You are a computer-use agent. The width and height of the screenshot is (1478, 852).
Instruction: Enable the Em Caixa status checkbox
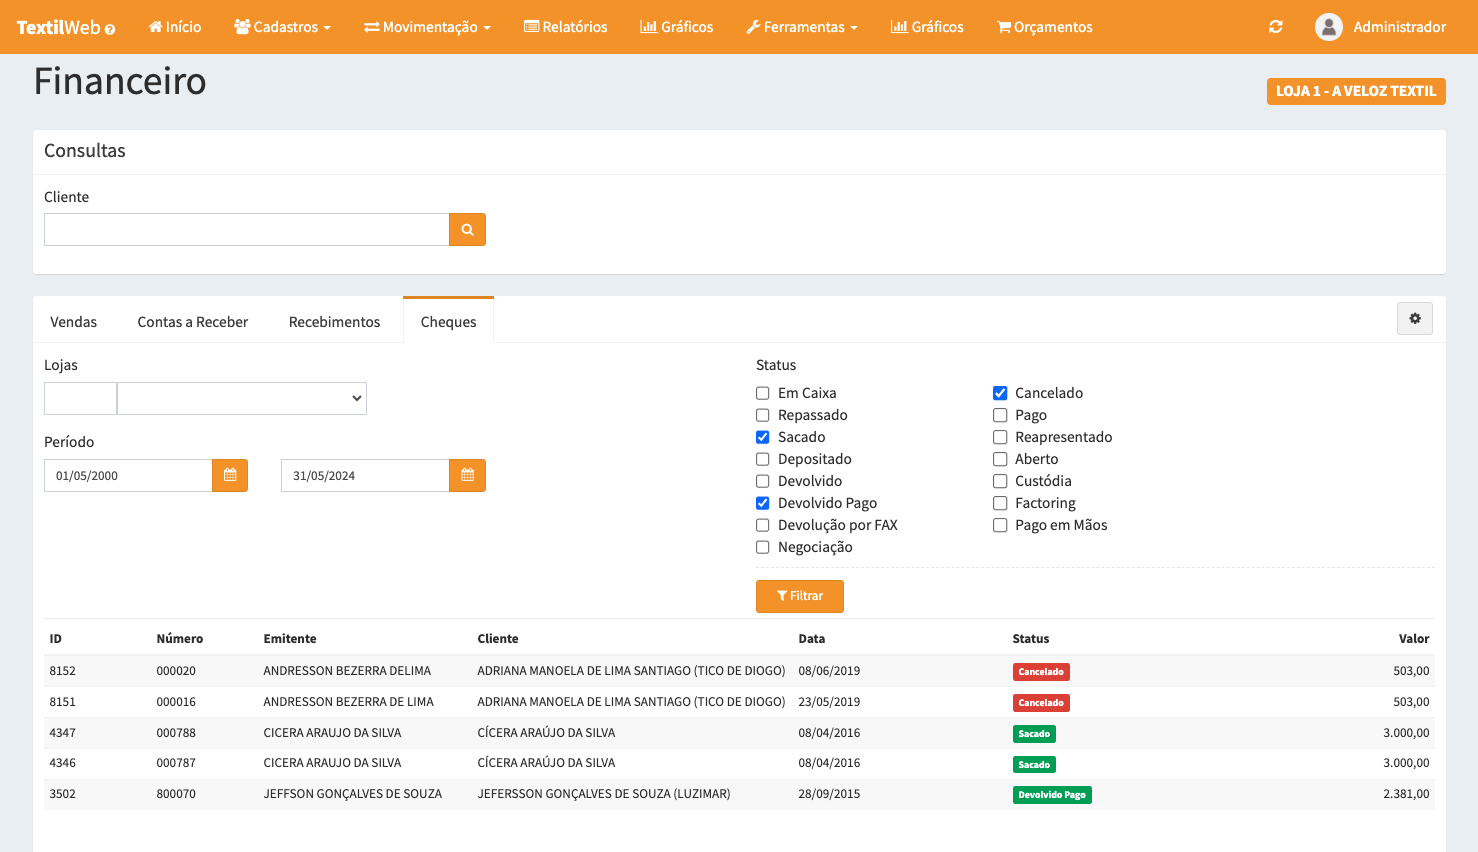763,394
